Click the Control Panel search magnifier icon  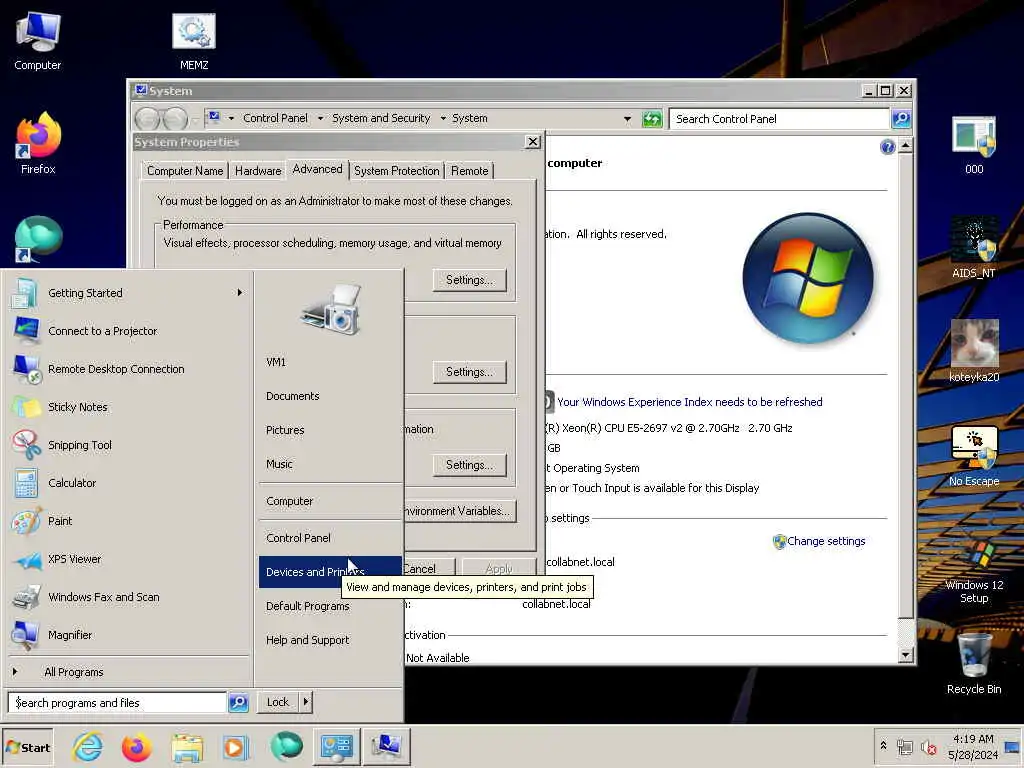pyautogui.click(x=901, y=119)
